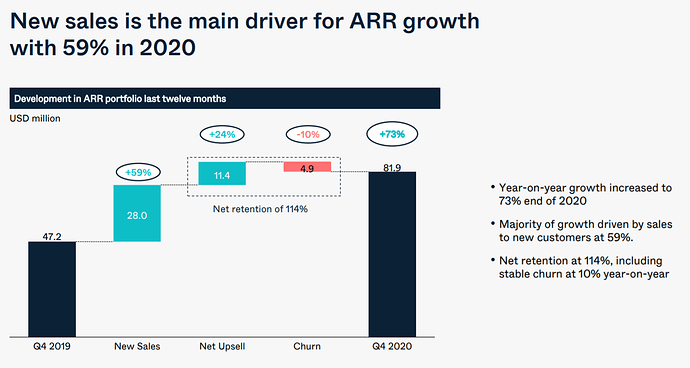Viewport: 690px width, 368px height.
Task: Click the 'Churn' axis label
Action: pyautogui.click(x=307, y=346)
